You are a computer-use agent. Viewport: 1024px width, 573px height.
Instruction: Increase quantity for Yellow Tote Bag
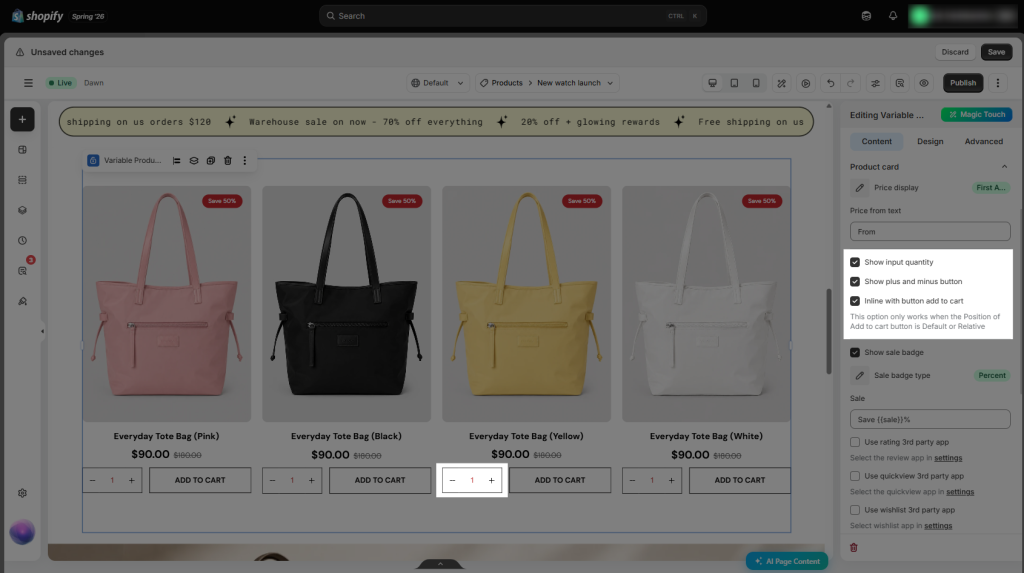(x=491, y=480)
